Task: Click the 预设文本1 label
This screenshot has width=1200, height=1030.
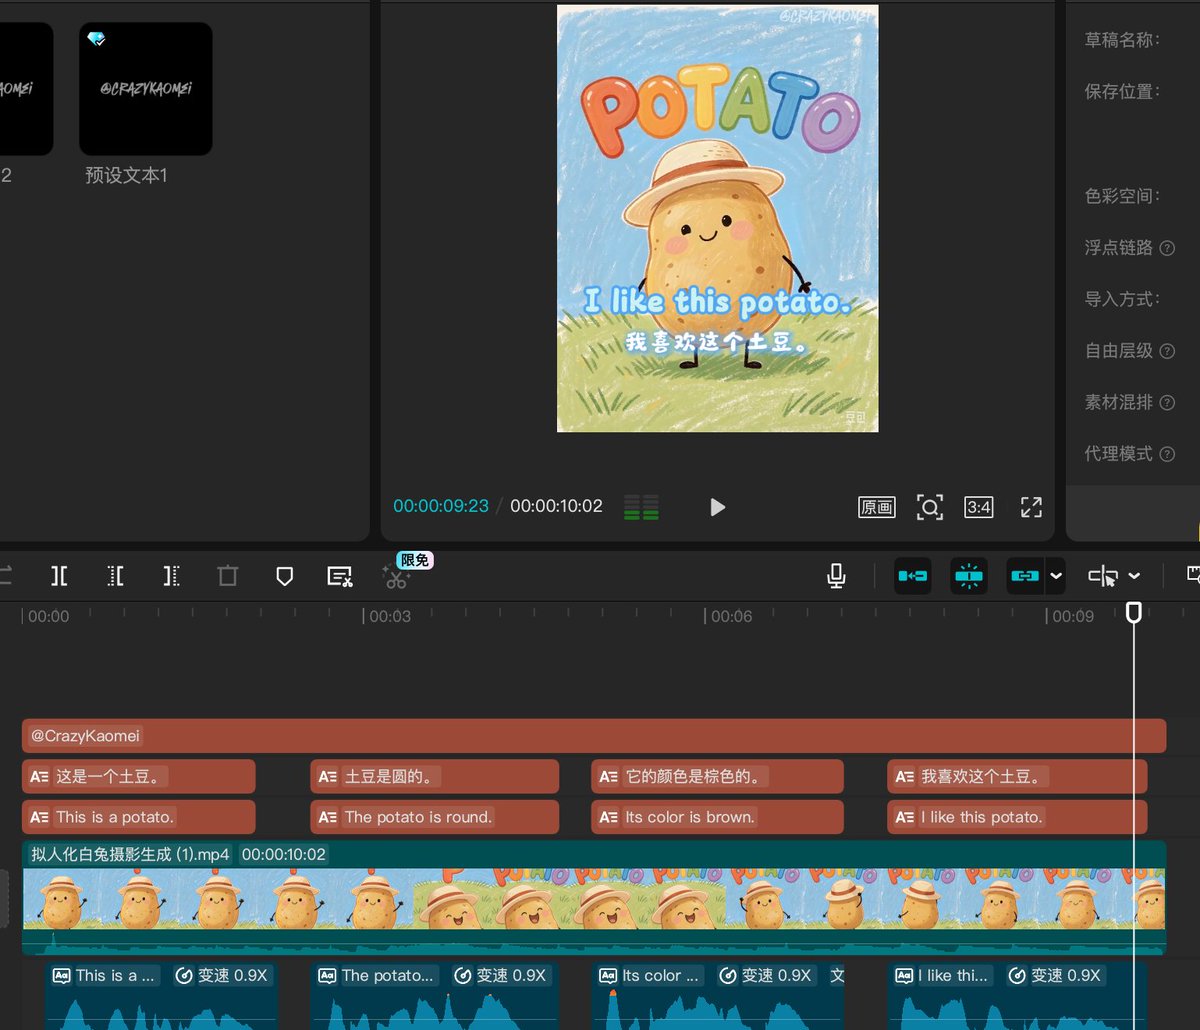Action: [126, 176]
